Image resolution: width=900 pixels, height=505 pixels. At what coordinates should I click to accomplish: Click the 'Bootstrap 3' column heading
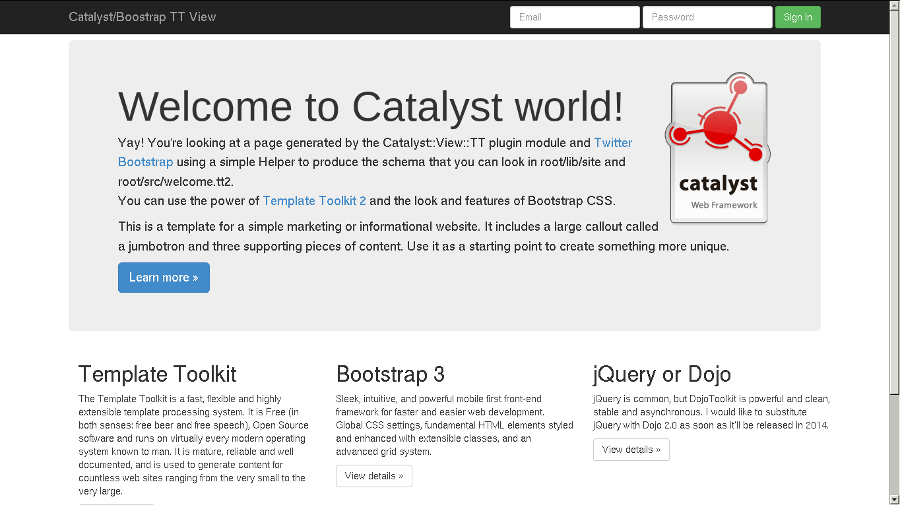coord(390,374)
